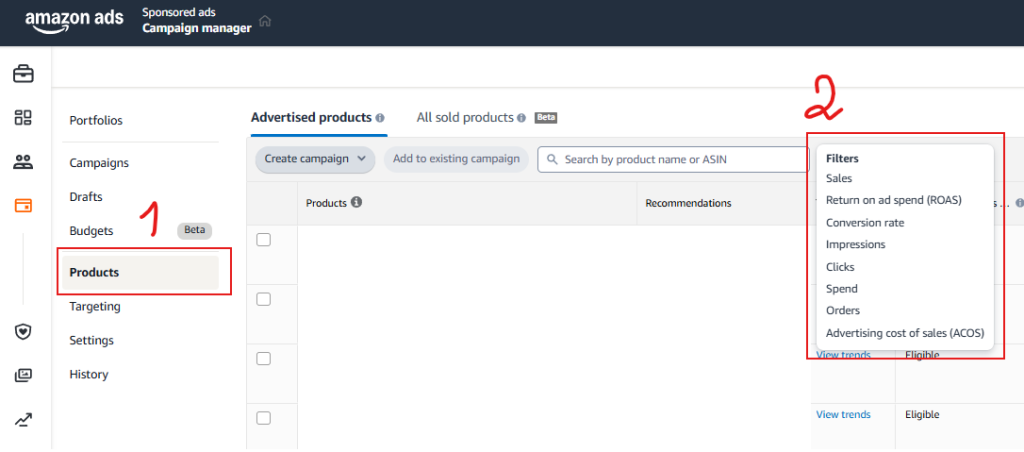Screen dimensions: 1024x452
Task: Open the briefcase icon in left sidebar
Action: (23, 74)
